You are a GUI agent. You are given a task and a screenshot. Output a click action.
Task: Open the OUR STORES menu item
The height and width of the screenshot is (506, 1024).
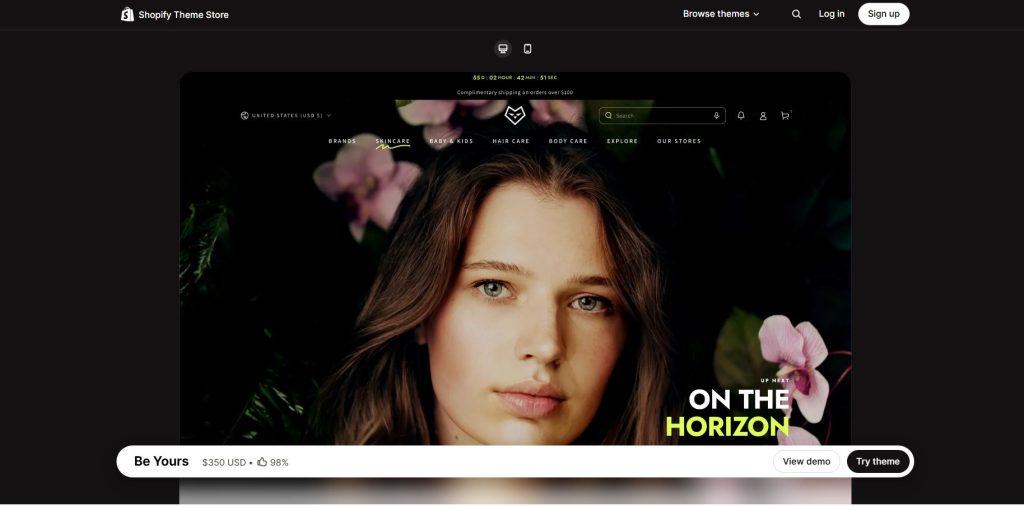[x=679, y=141]
